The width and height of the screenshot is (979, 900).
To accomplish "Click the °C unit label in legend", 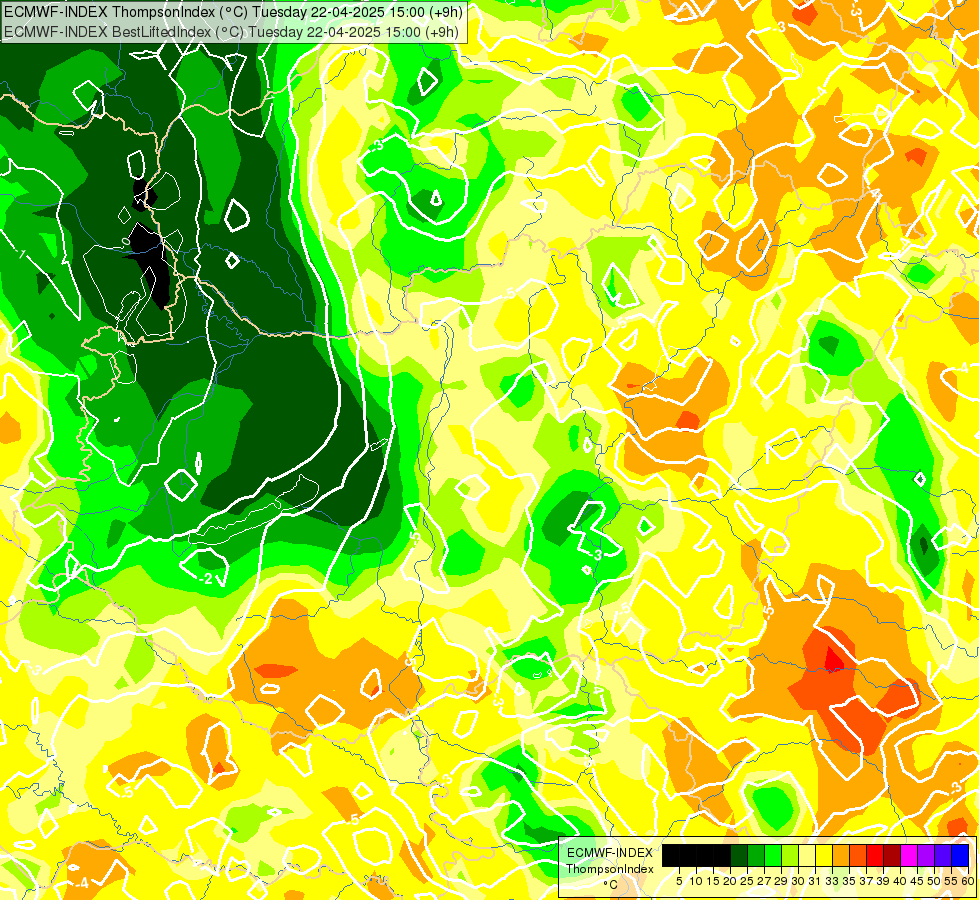I will 611,885.
